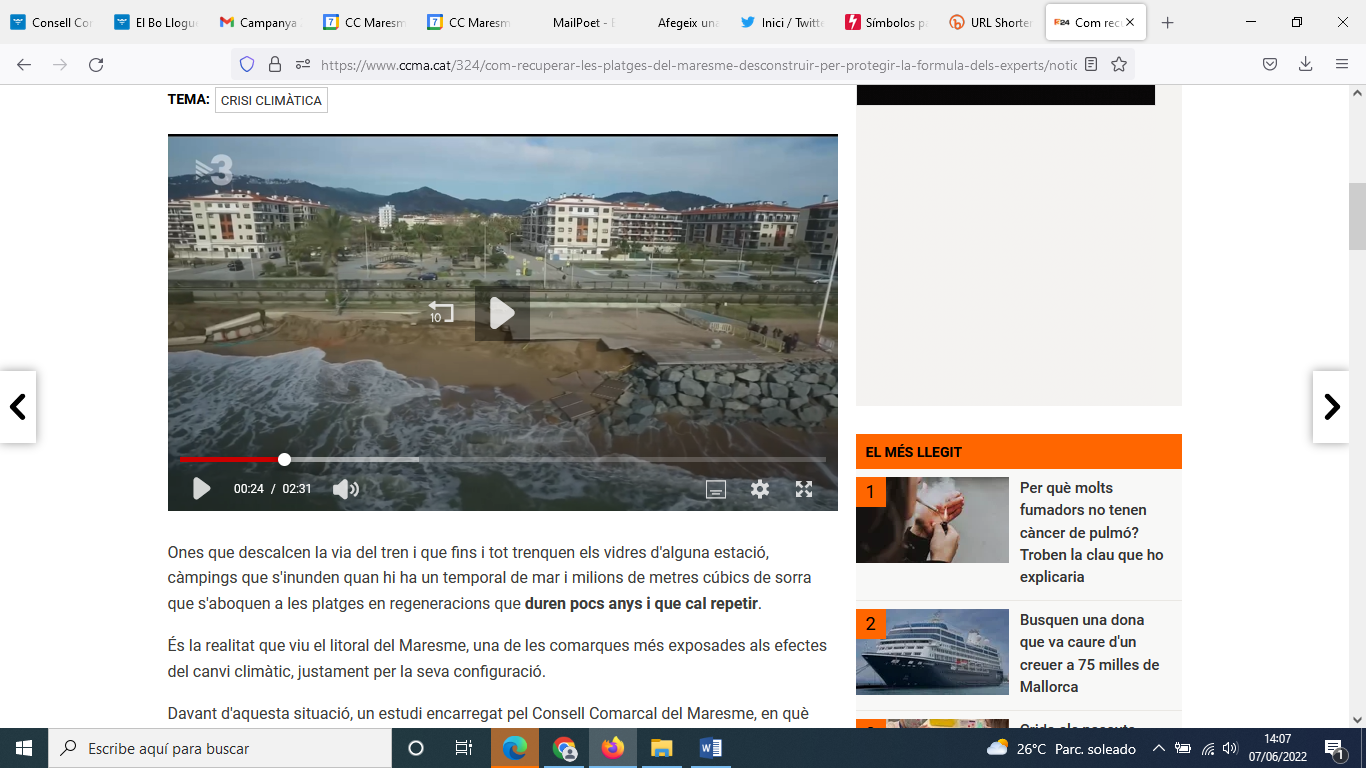Open File Explorer from taskbar
Viewport: 1366px width, 768px height.
click(662, 748)
